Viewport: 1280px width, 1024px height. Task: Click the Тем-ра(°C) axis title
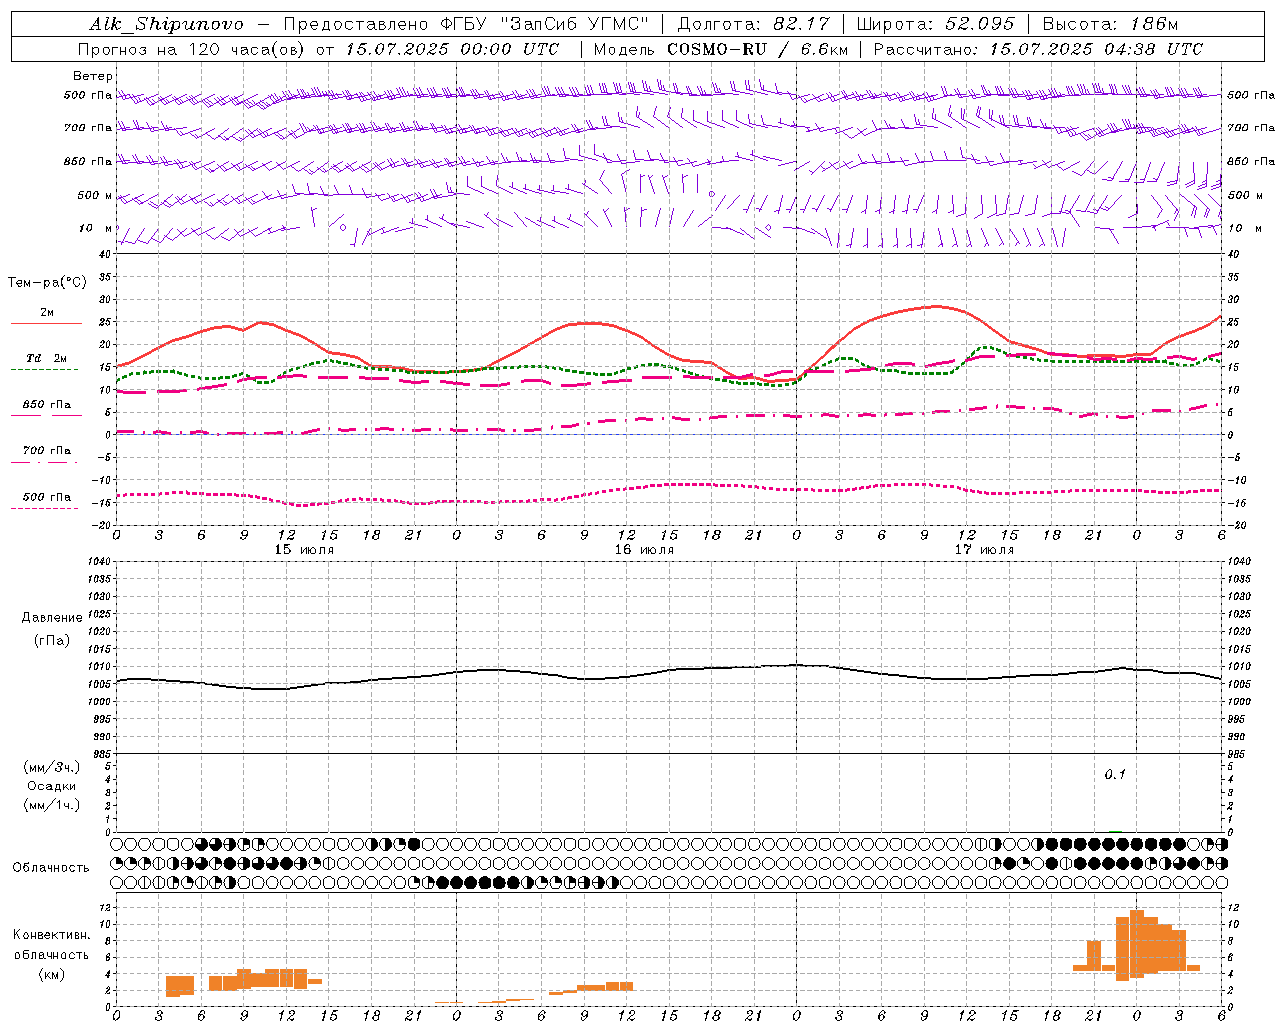point(47,283)
